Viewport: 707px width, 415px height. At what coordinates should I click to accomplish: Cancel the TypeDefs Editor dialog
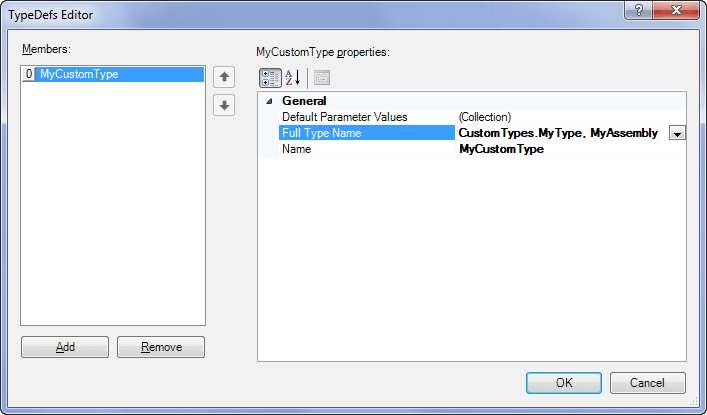point(647,383)
